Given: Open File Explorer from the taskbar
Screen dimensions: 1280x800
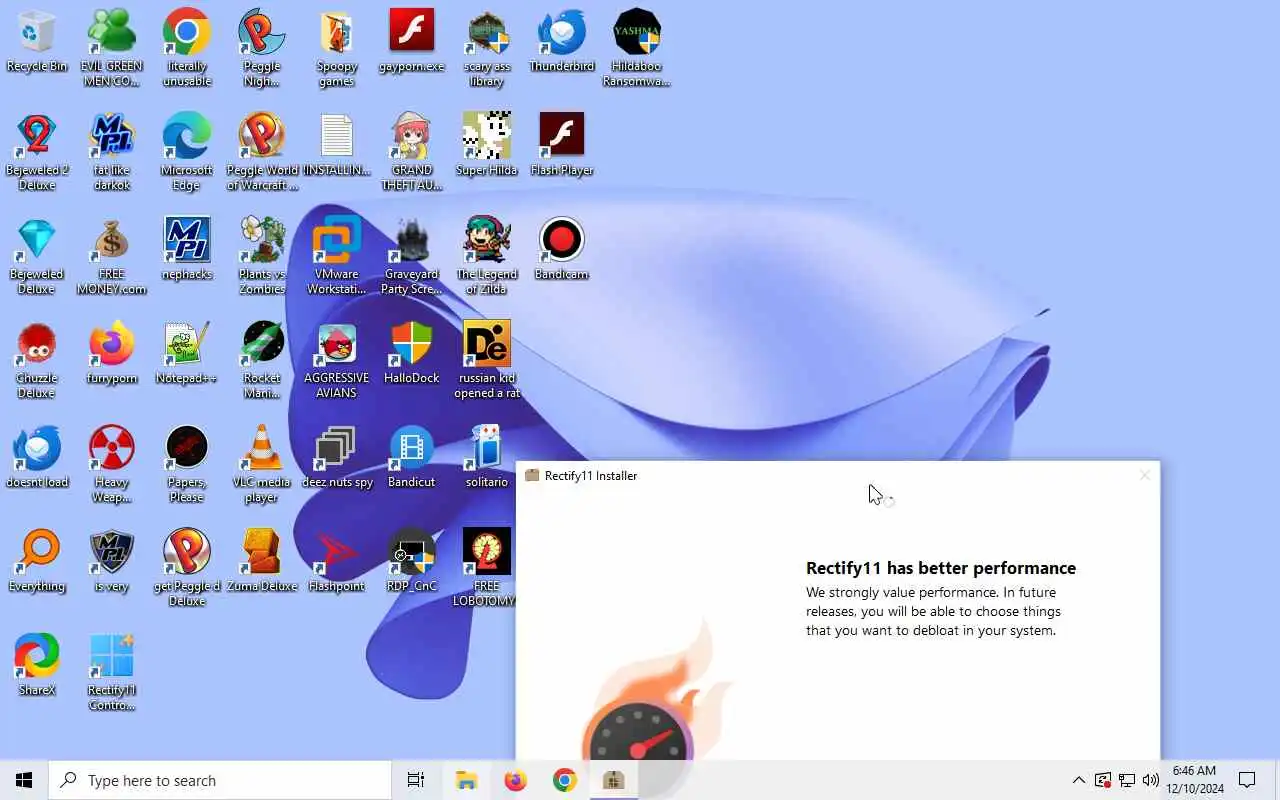Looking at the screenshot, I should [x=466, y=780].
